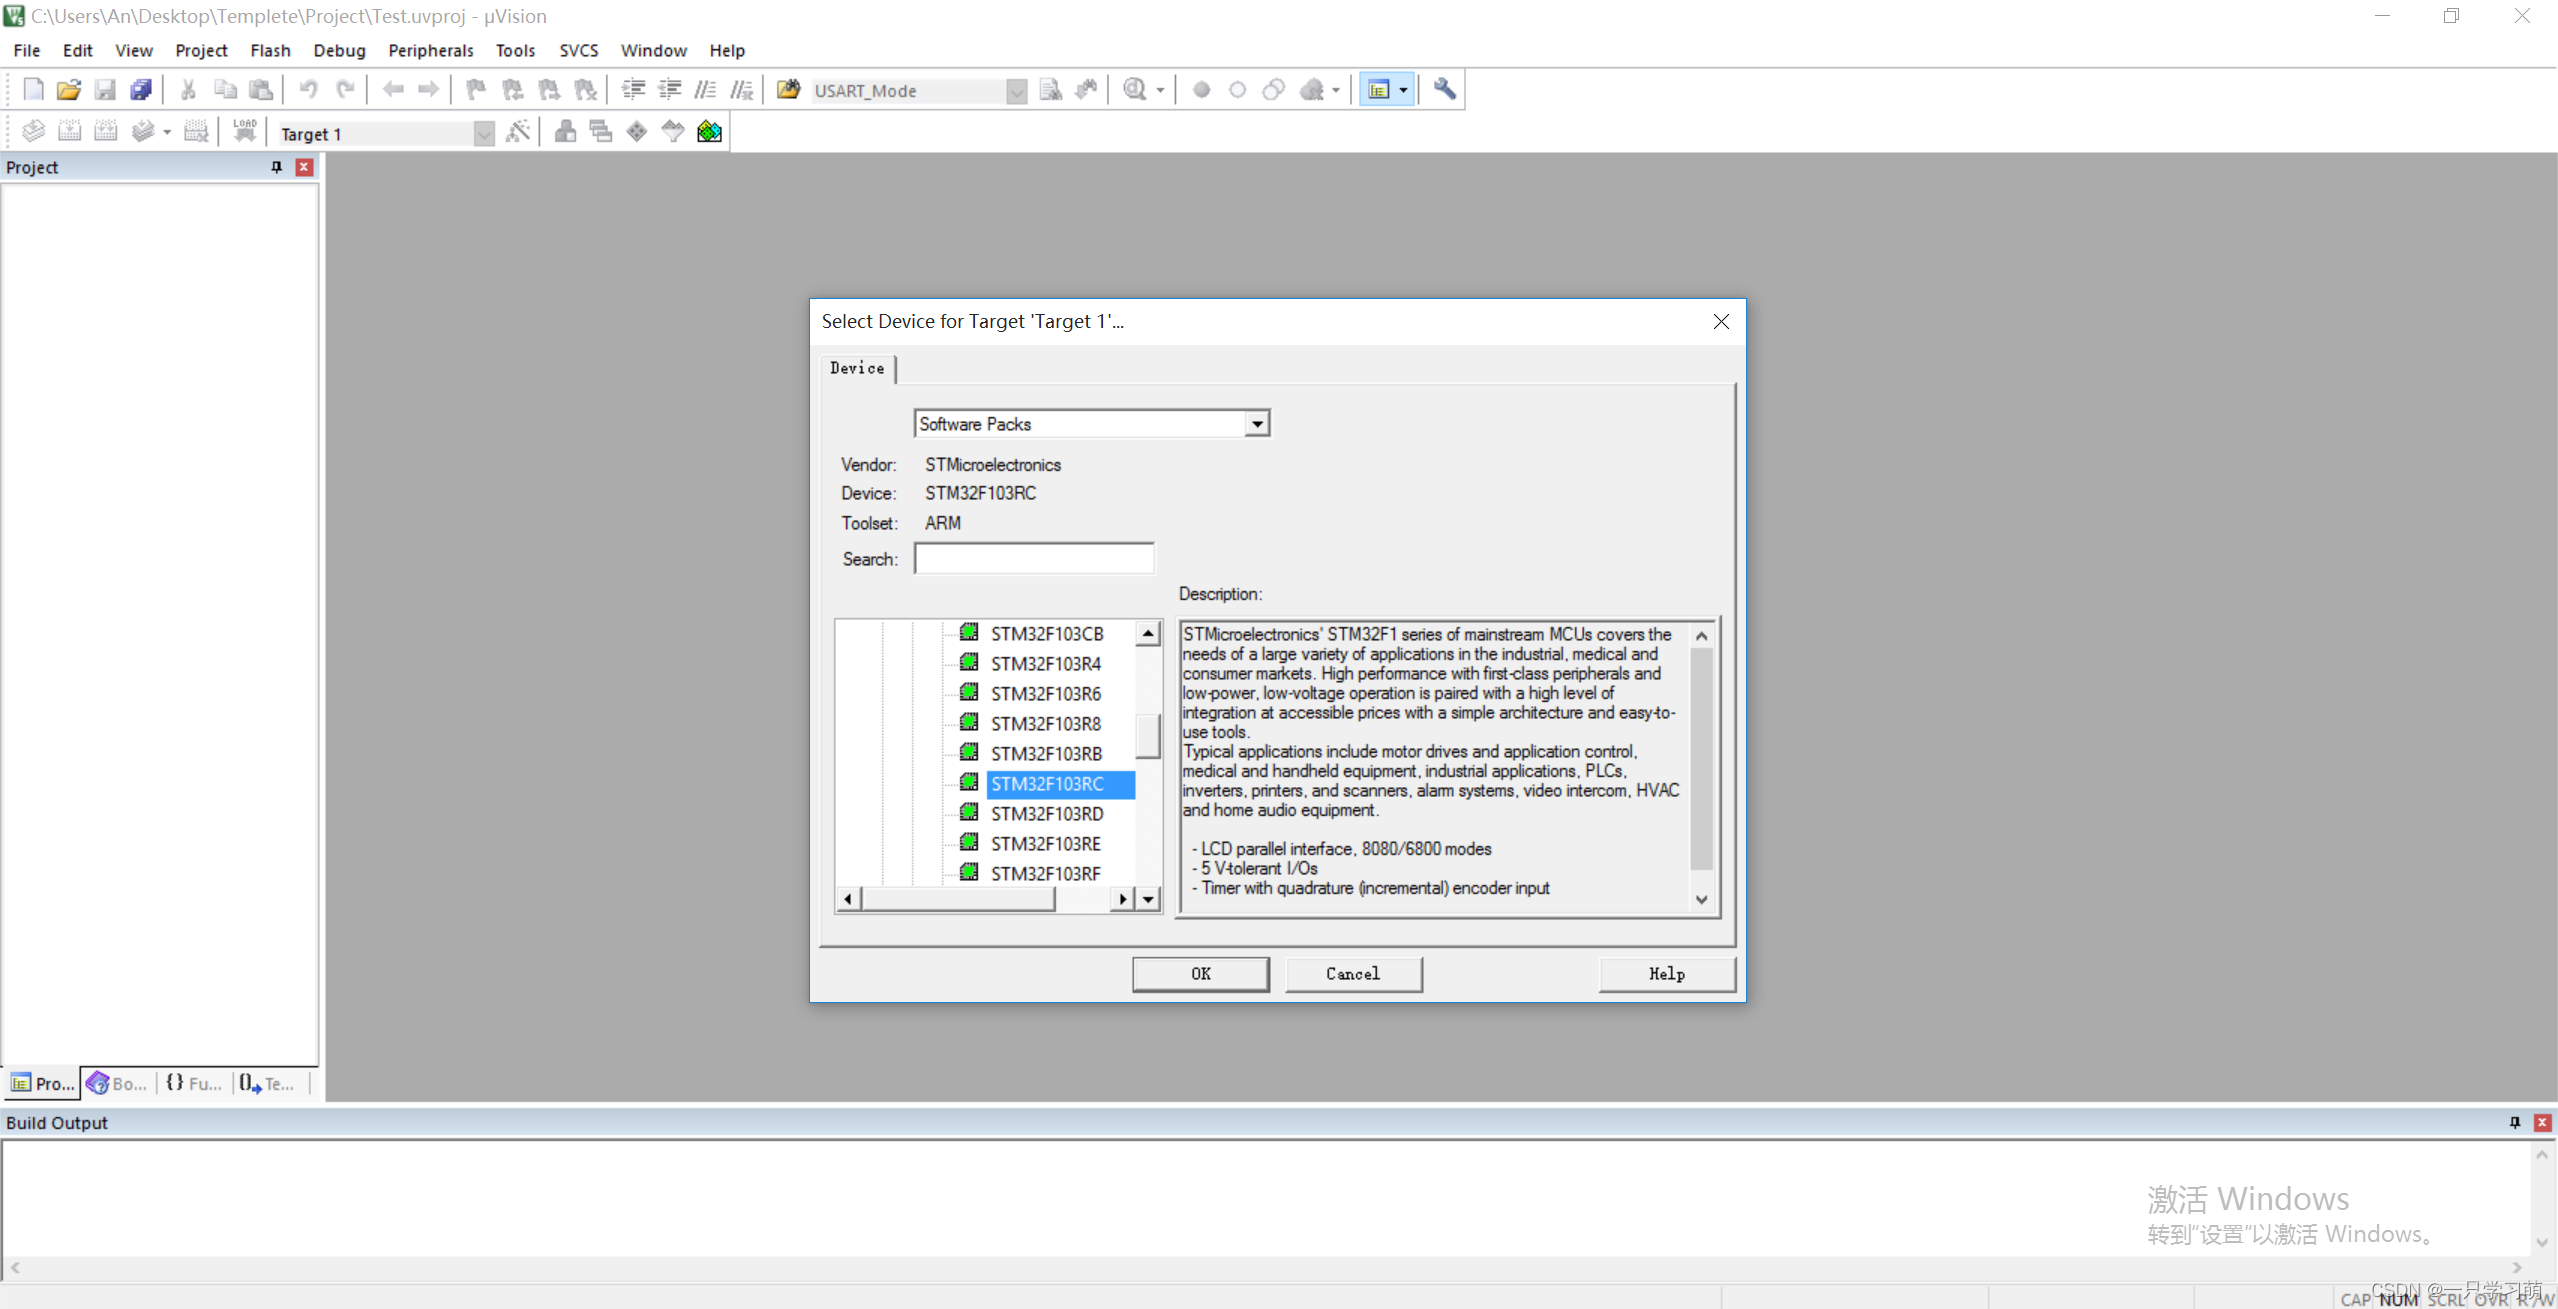Select STM32F103RE from device list
This screenshot has height=1309, width=2558.
[x=1046, y=843]
